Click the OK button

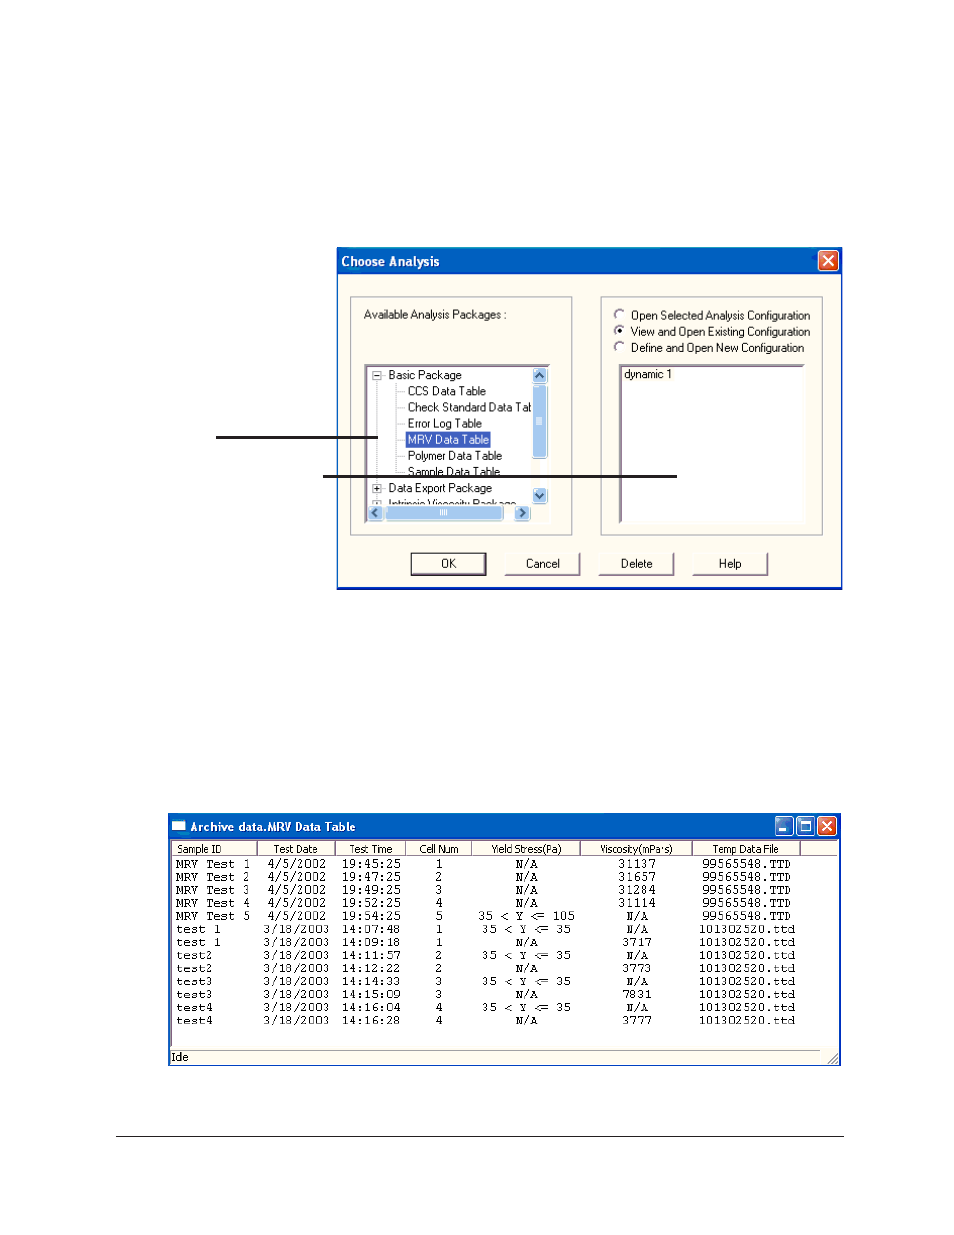coord(448,564)
